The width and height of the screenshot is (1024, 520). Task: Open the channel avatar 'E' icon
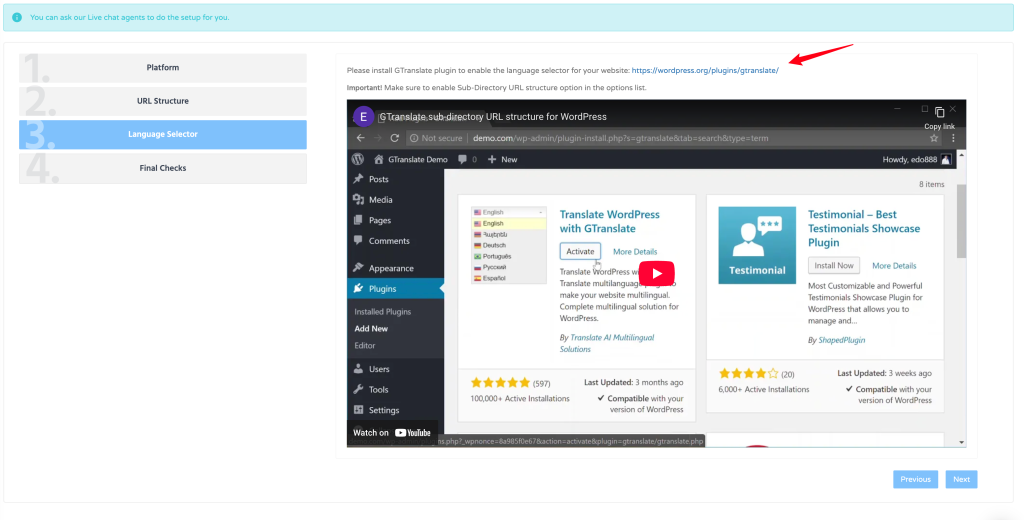(x=363, y=117)
